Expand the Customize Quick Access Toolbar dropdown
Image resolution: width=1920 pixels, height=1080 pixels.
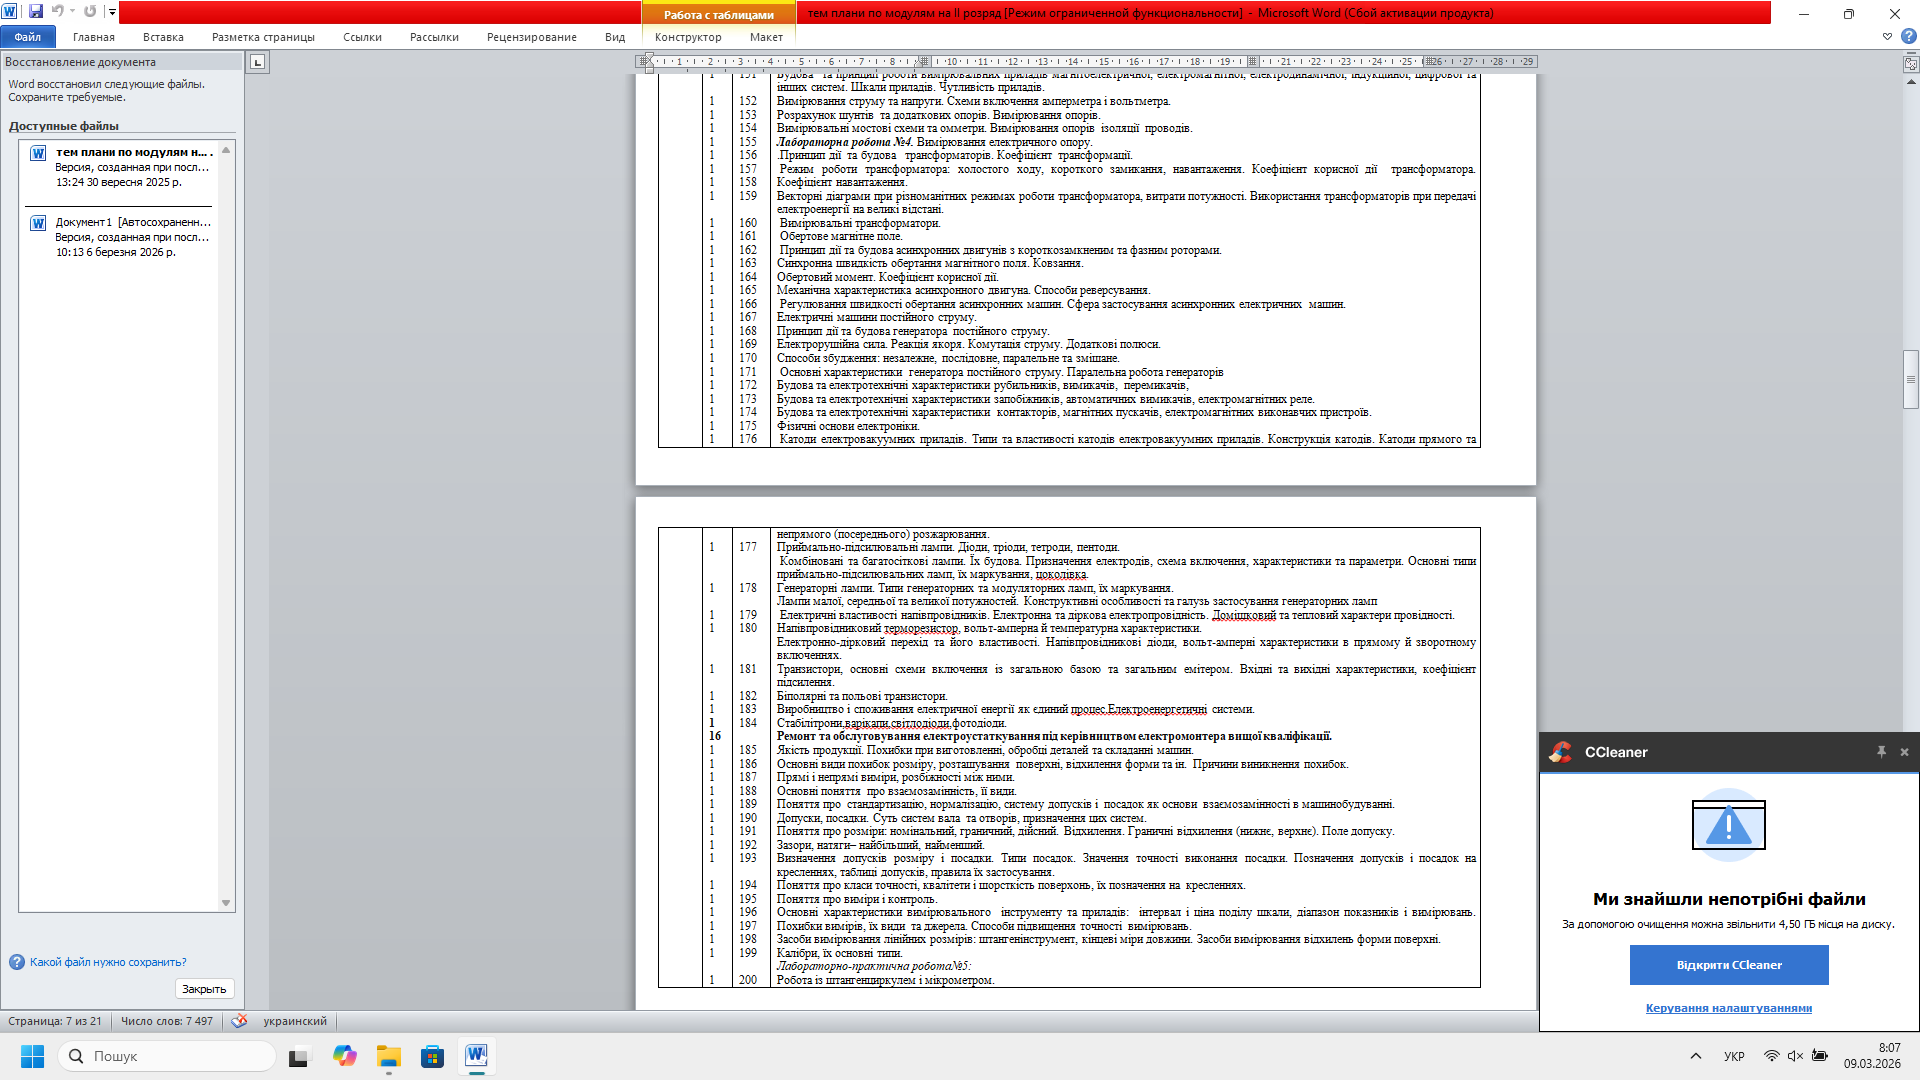[x=112, y=12]
